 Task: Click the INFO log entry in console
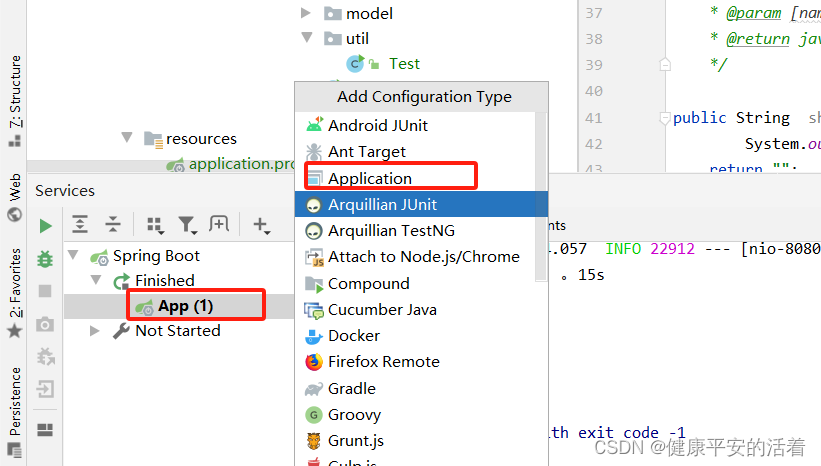pyautogui.click(x=623, y=249)
